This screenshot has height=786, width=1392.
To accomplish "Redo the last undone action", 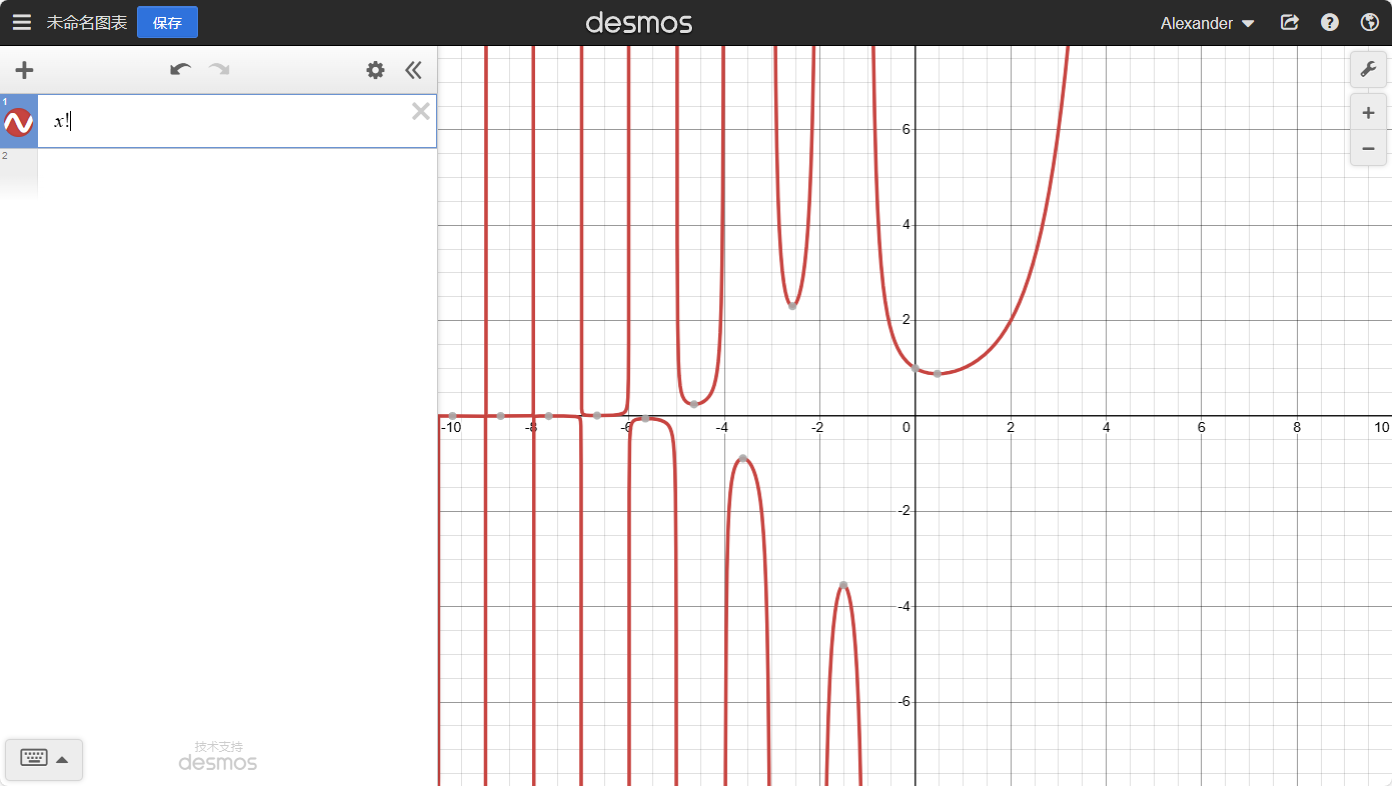I will click(x=219, y=69).
